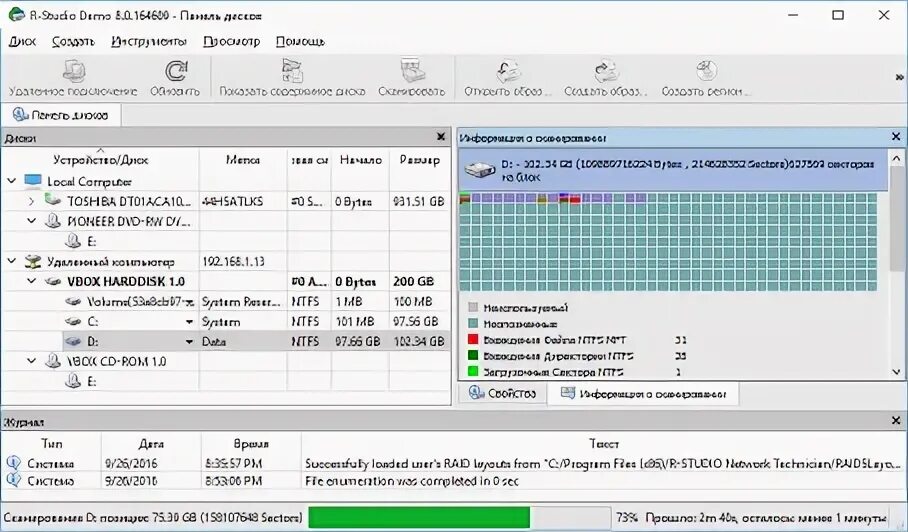Click the Show Disk Contents toolbar icon
The image size is (908, 532).
(x=292, y=71)
